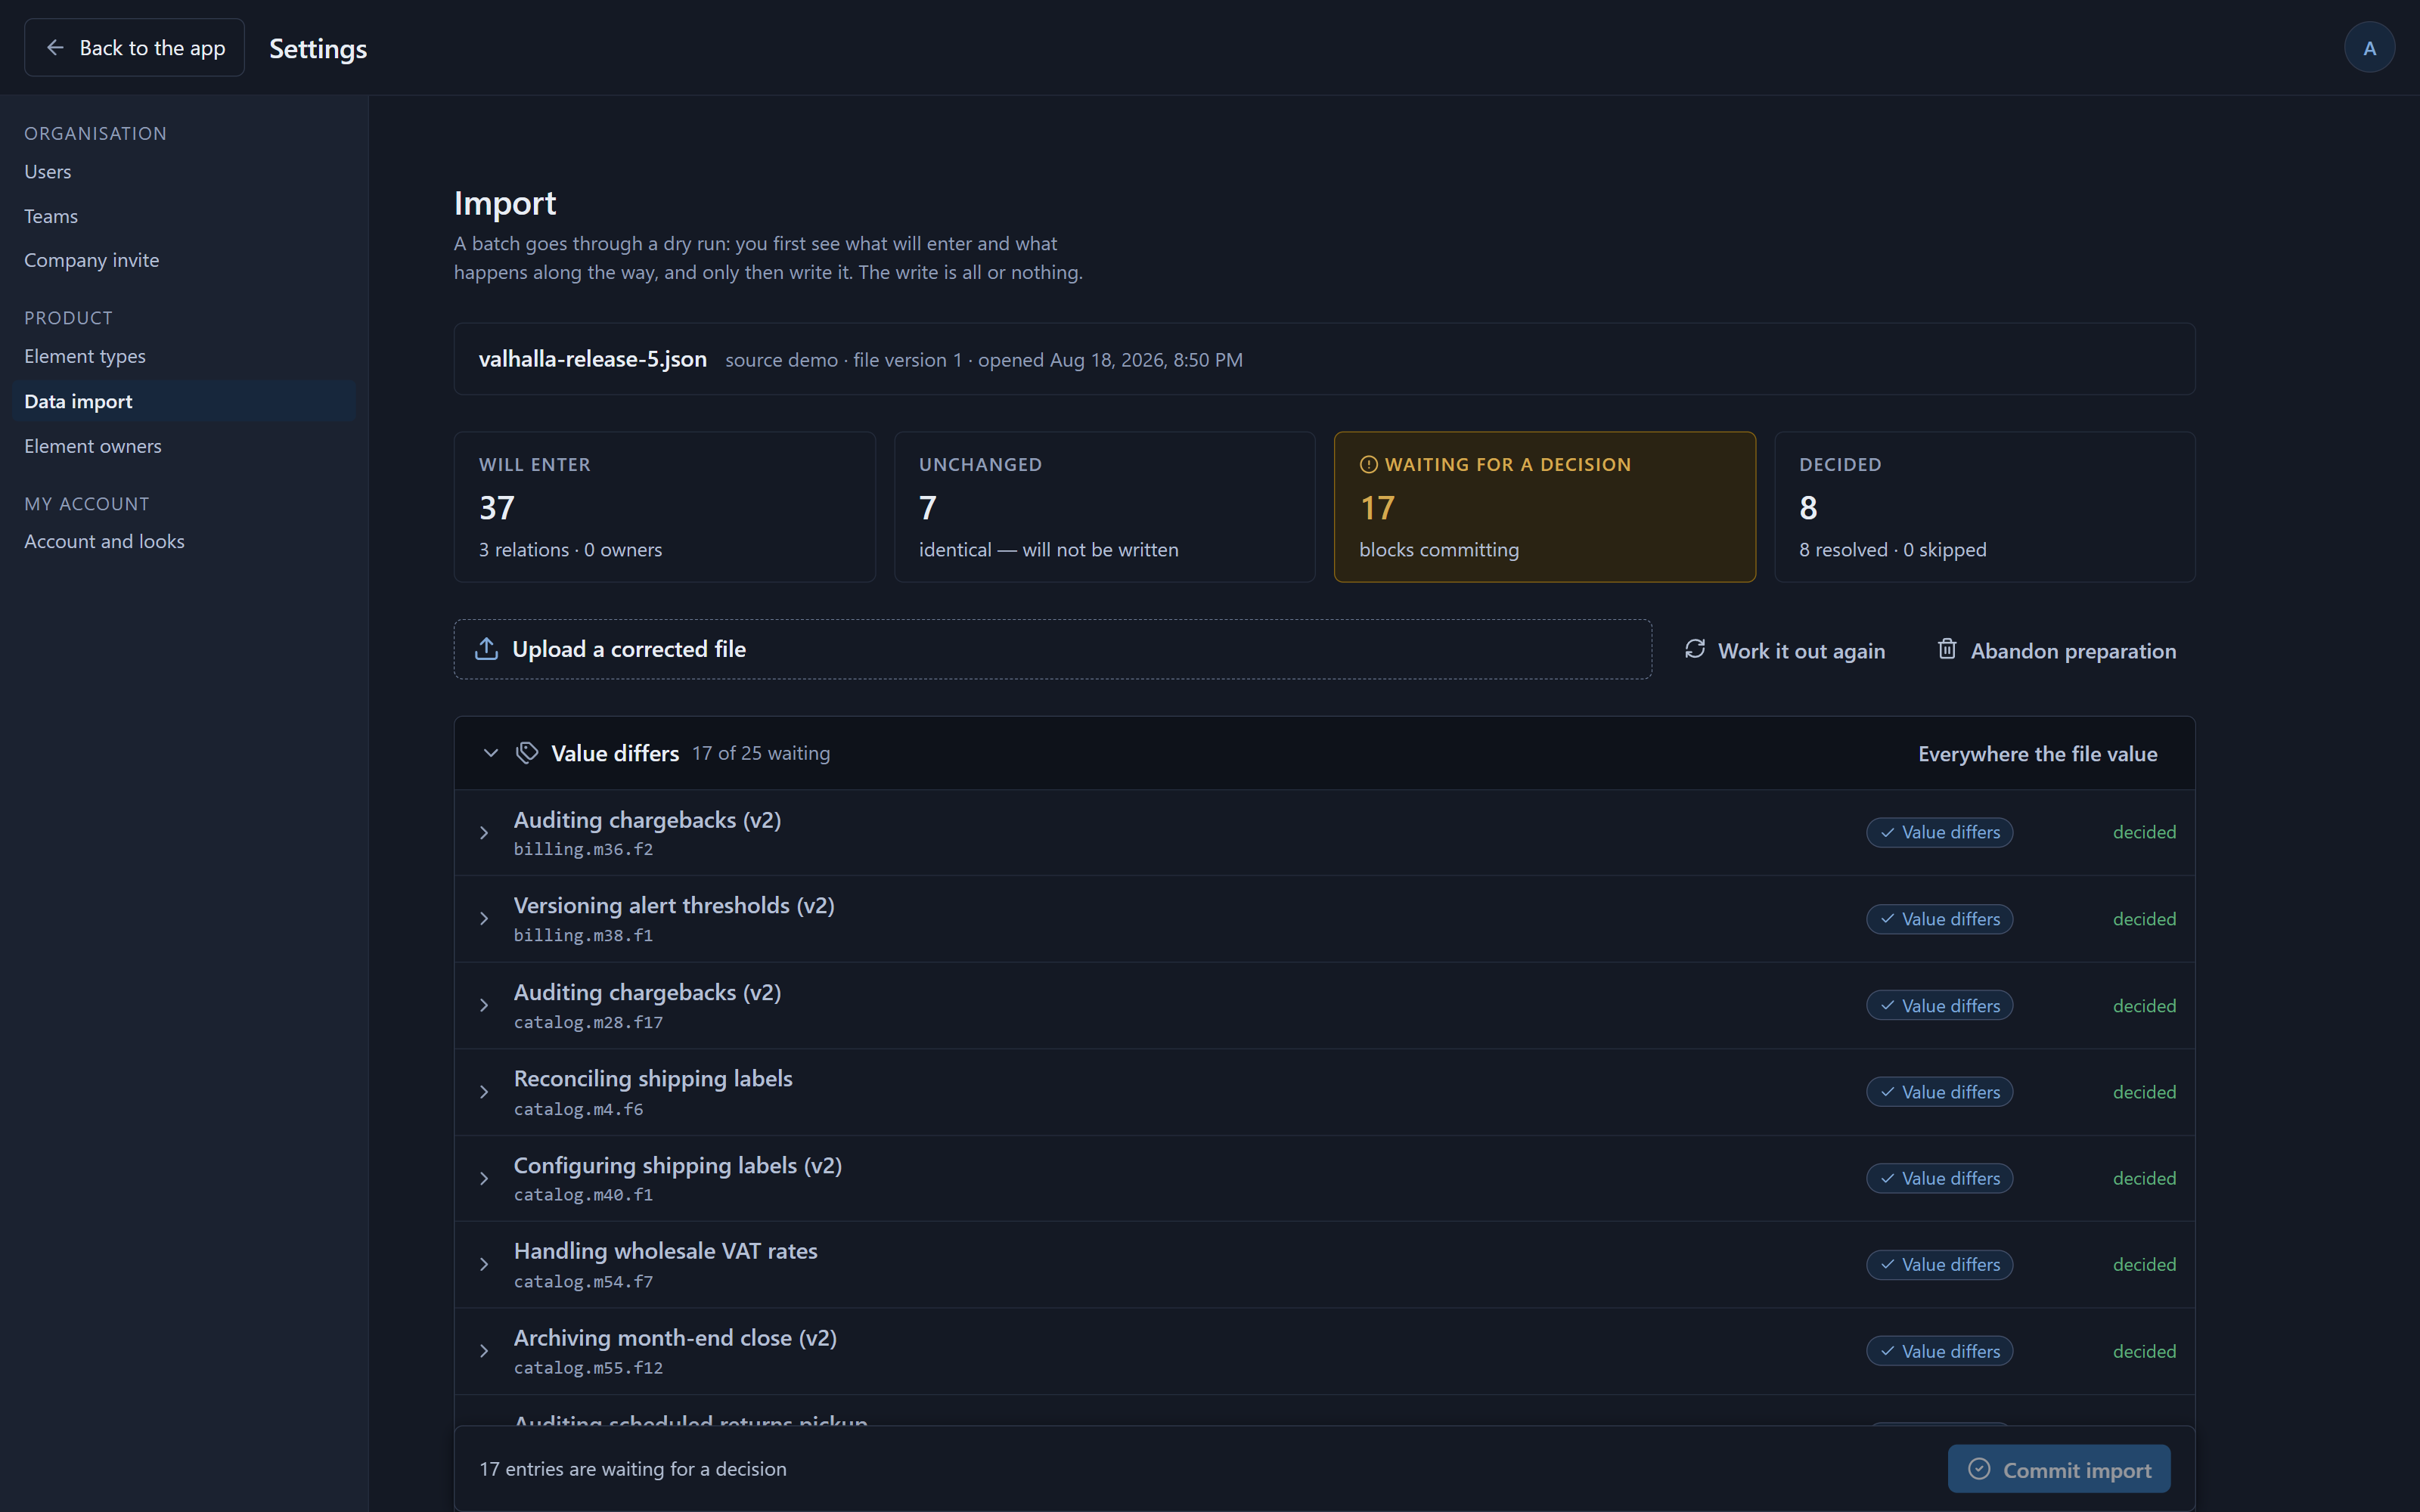Click Work it out again
This screenshot has width=2420, height=1512.
[1784, 651]
